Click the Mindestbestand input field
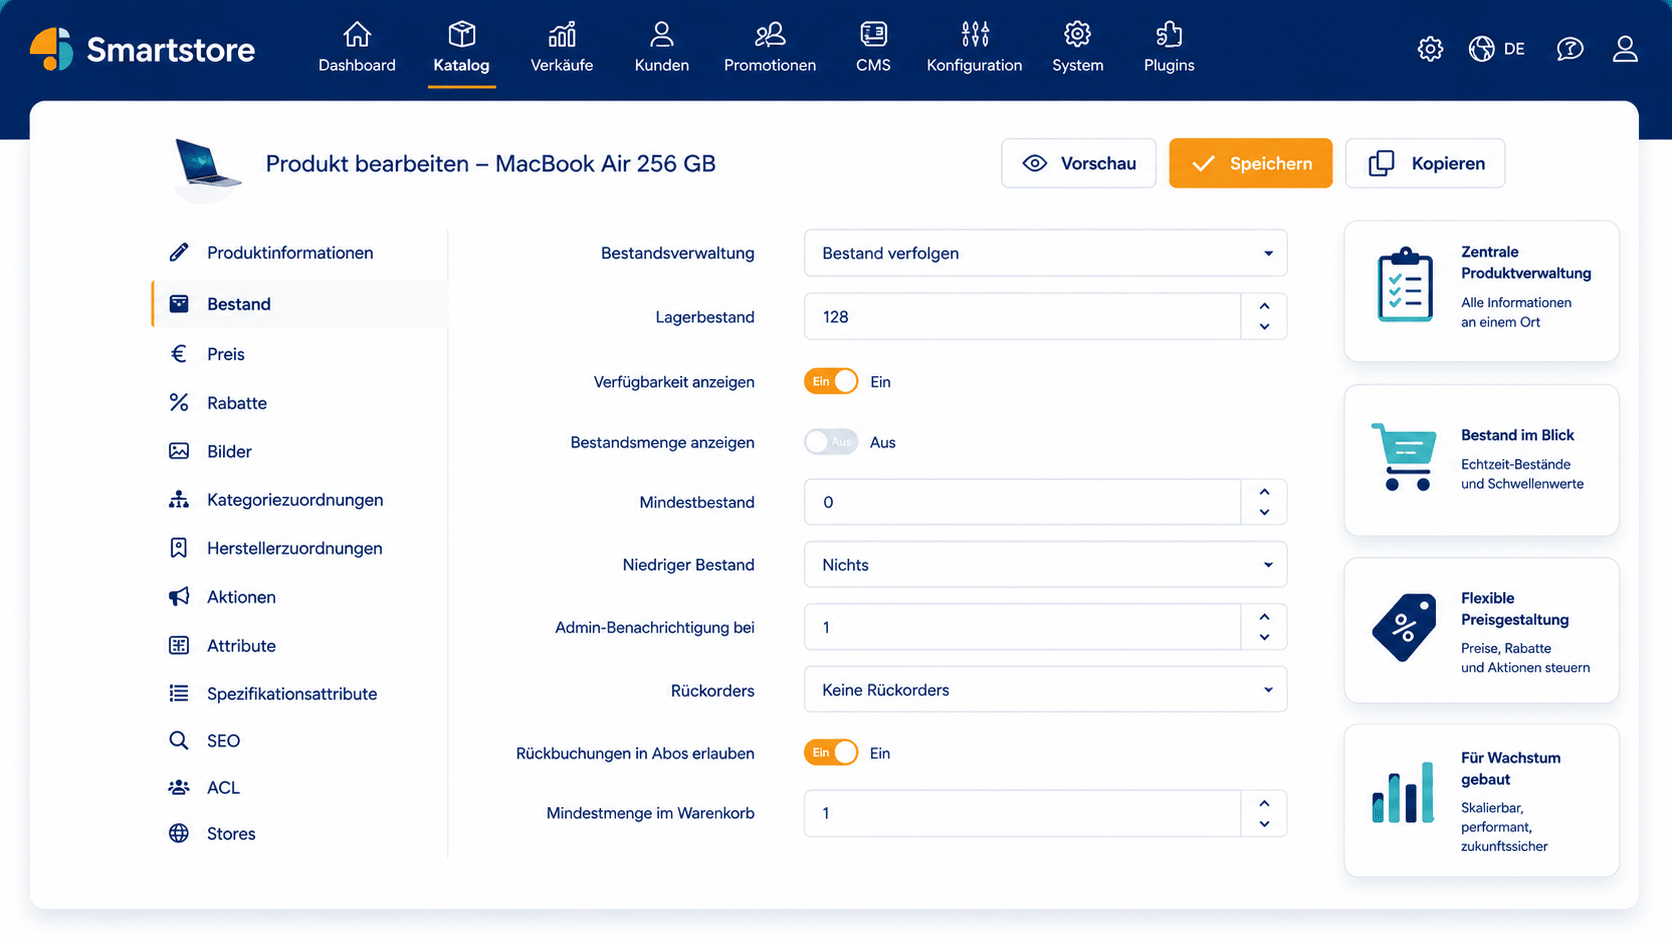The height and width of the screenshot is (941, 1672). click(x=1022, y=502)
